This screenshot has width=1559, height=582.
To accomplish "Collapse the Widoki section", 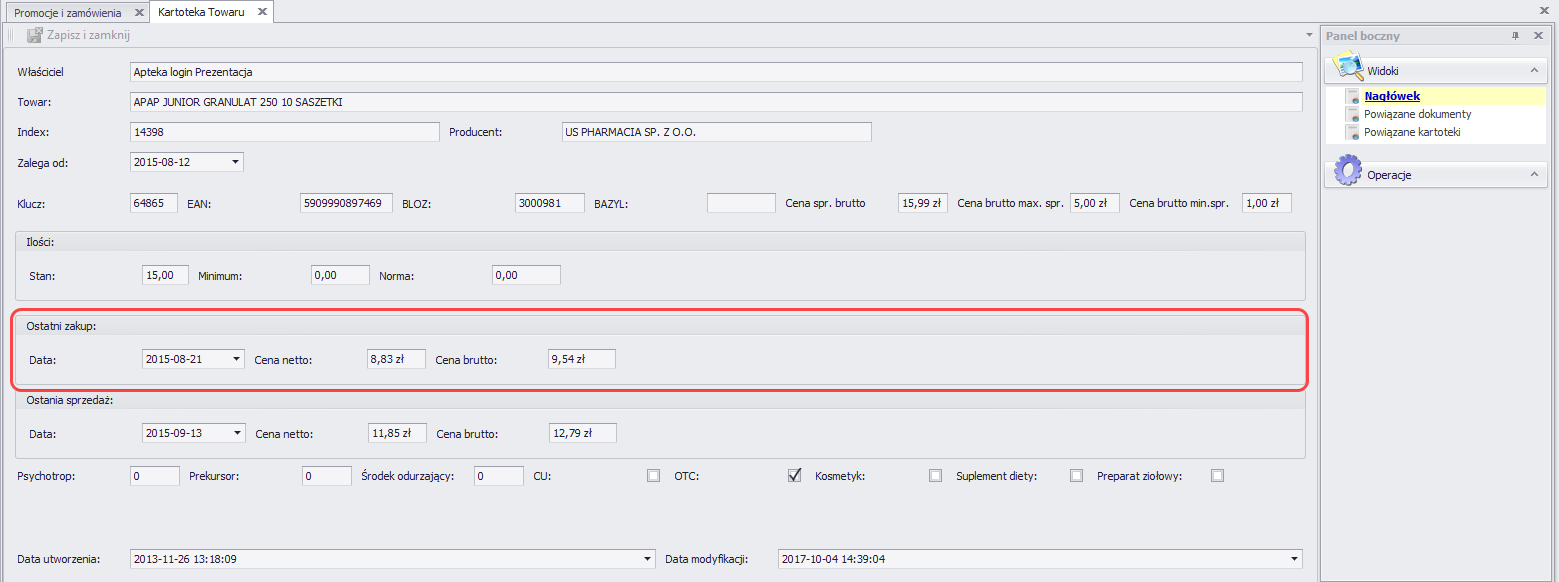I will [x=1532, y=71].
